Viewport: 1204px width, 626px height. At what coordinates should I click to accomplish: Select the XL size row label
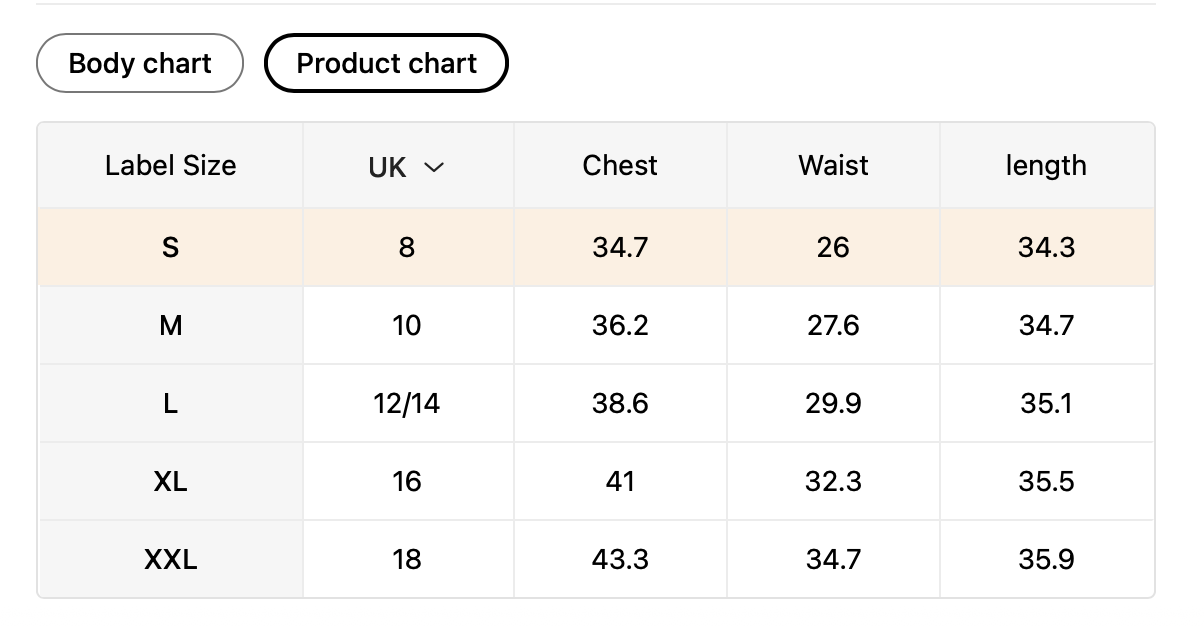pos(170,481)
